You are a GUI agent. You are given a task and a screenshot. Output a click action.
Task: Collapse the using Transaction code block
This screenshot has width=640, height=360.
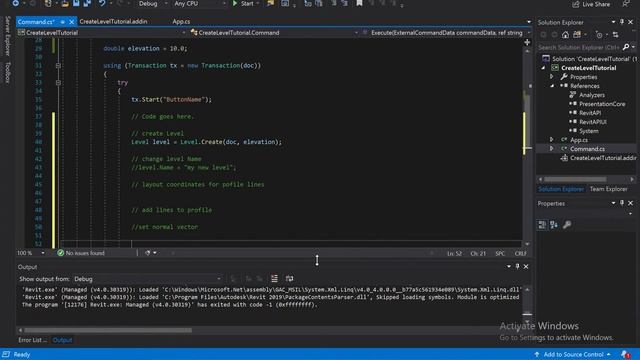click(x=58, y=65)
